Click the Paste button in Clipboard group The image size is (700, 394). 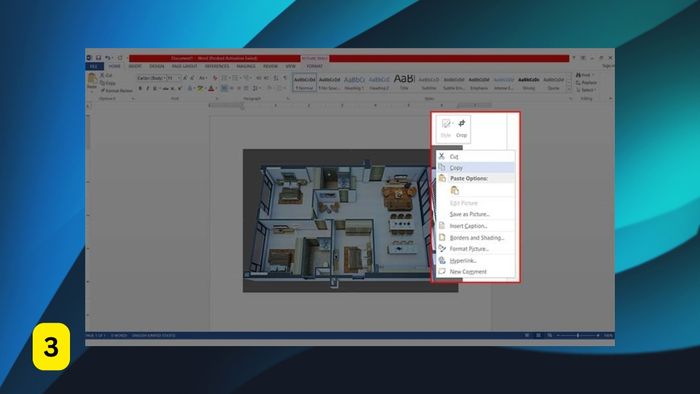[x=92, y=82]
